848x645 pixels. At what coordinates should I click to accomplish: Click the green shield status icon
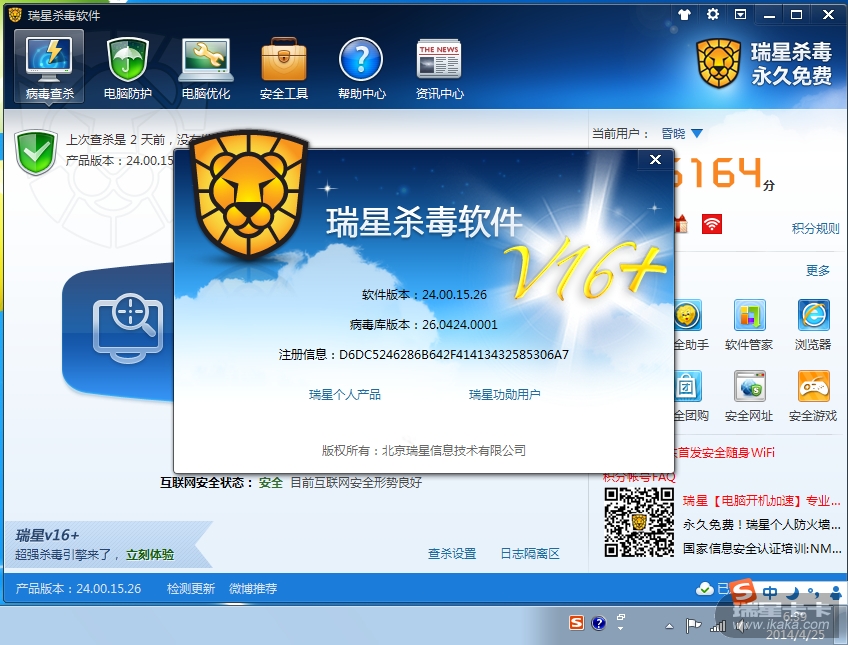[x=36, y=152]
